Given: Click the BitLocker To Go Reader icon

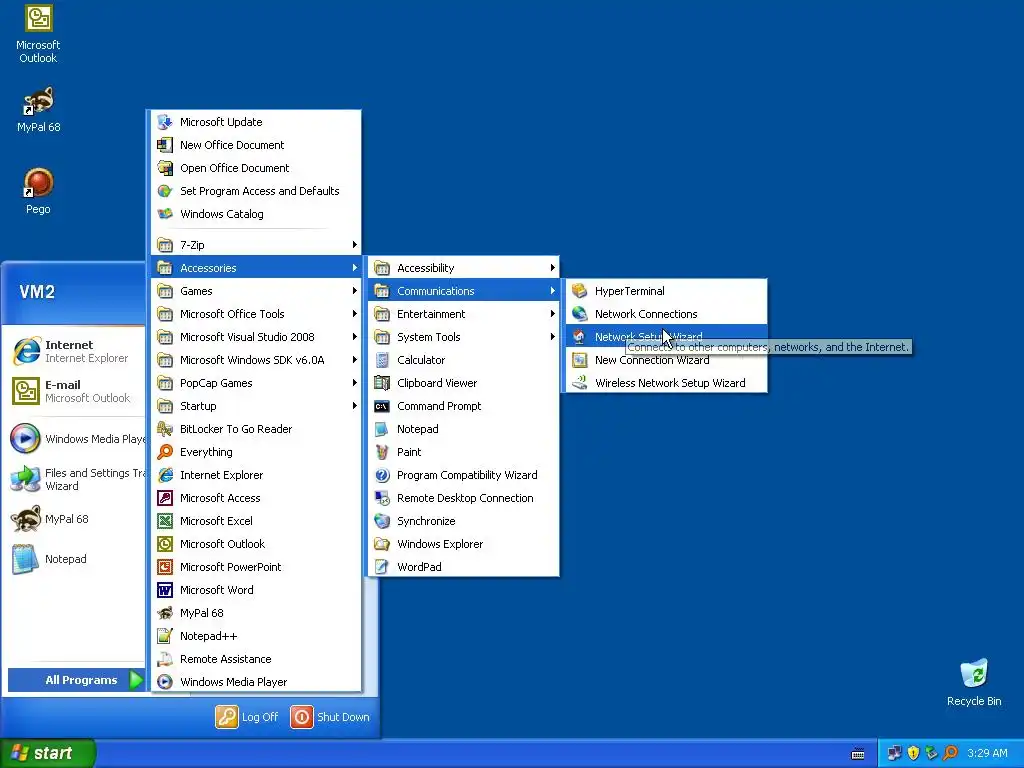Looking at the screenshot, I should [x=165, y=429].
